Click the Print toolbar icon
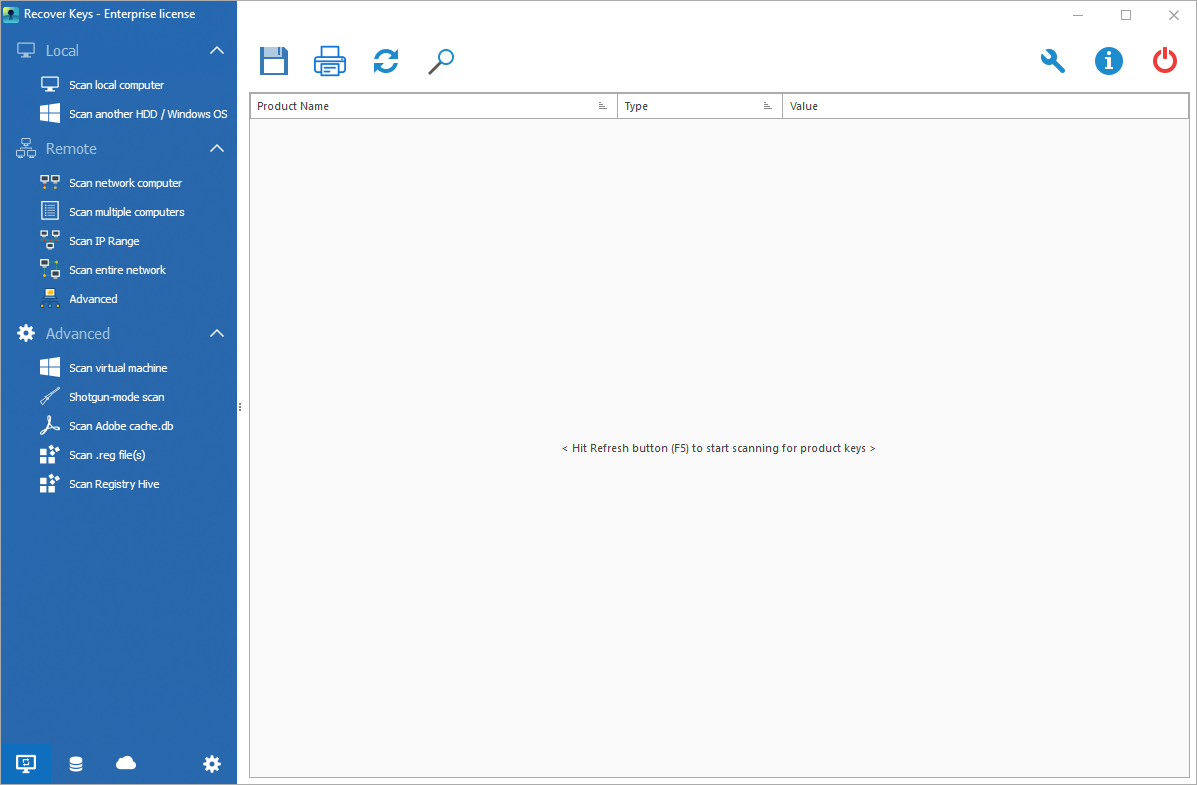1197x785 pixels. click(330, 61)
